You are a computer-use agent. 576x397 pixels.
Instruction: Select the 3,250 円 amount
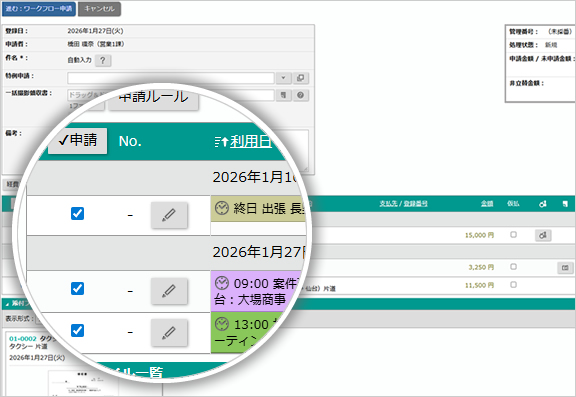click(x=481, y=267)
